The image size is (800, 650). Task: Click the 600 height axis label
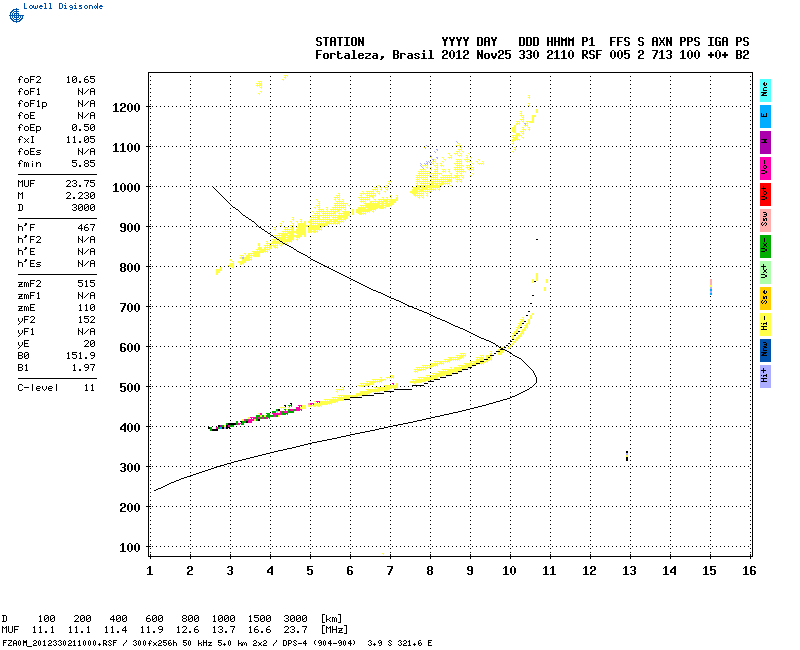coord(130,347)
